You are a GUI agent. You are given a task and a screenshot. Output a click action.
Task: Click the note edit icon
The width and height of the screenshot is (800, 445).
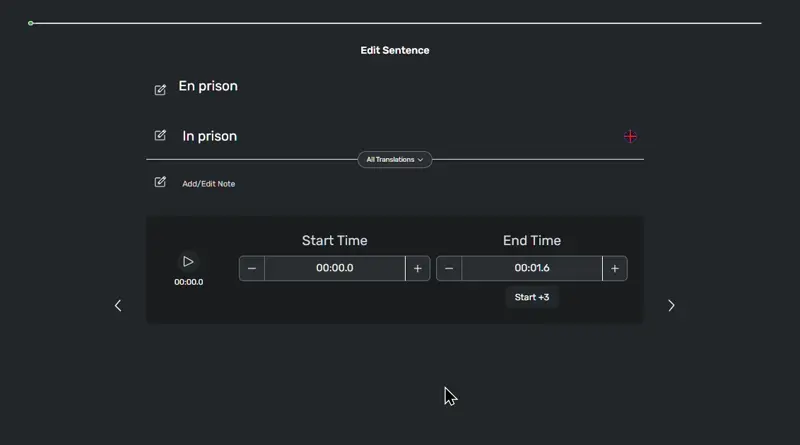160,182
